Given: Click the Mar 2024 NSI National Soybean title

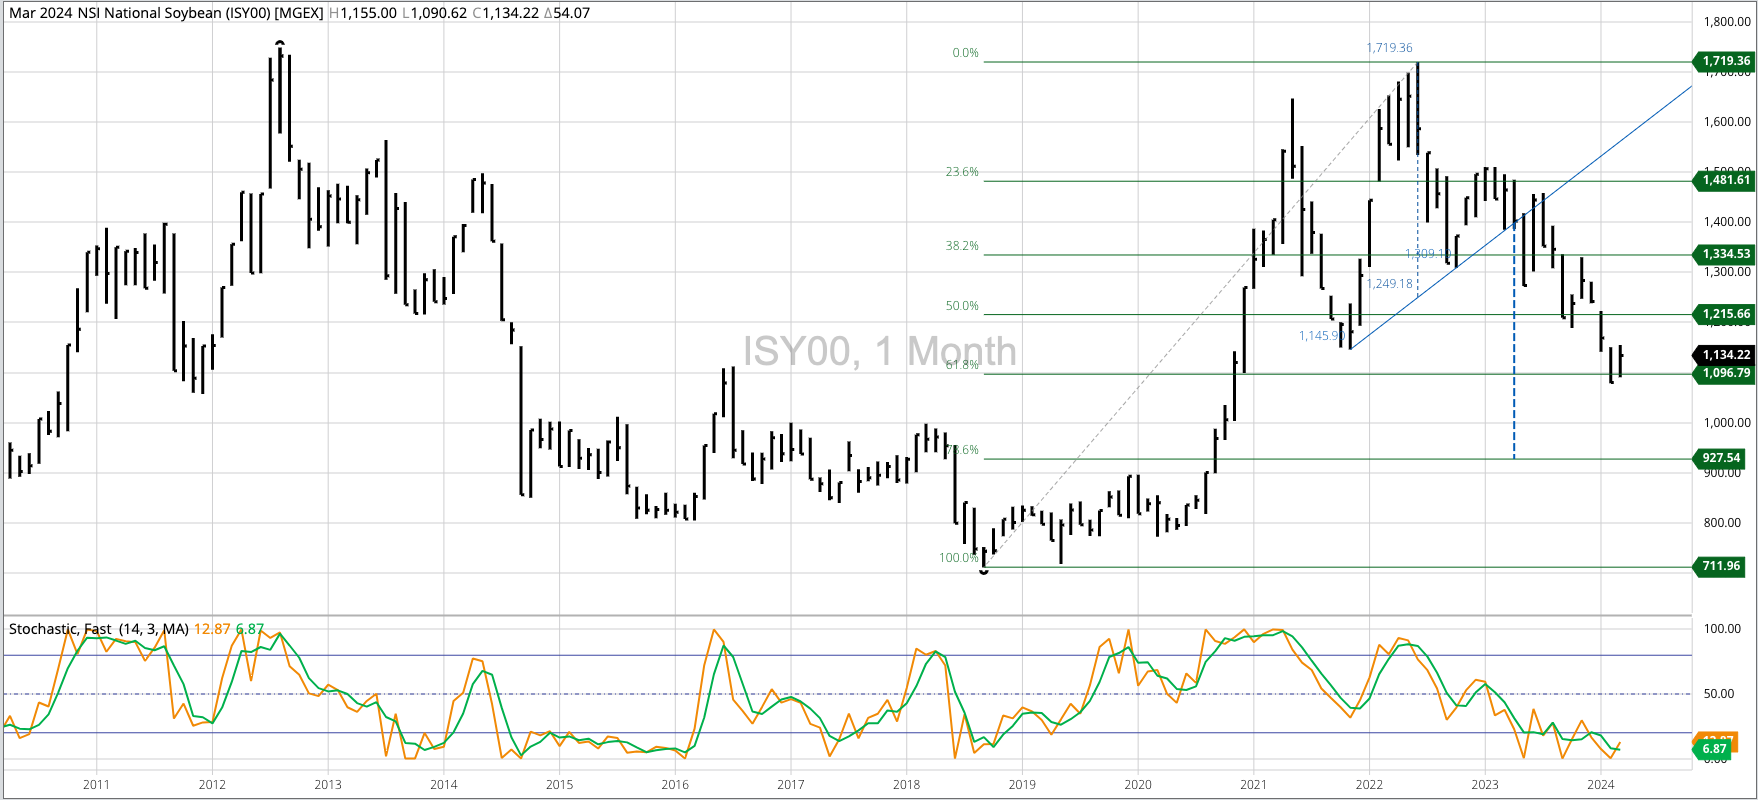Looking at the screenshot, I should point(166,13).
